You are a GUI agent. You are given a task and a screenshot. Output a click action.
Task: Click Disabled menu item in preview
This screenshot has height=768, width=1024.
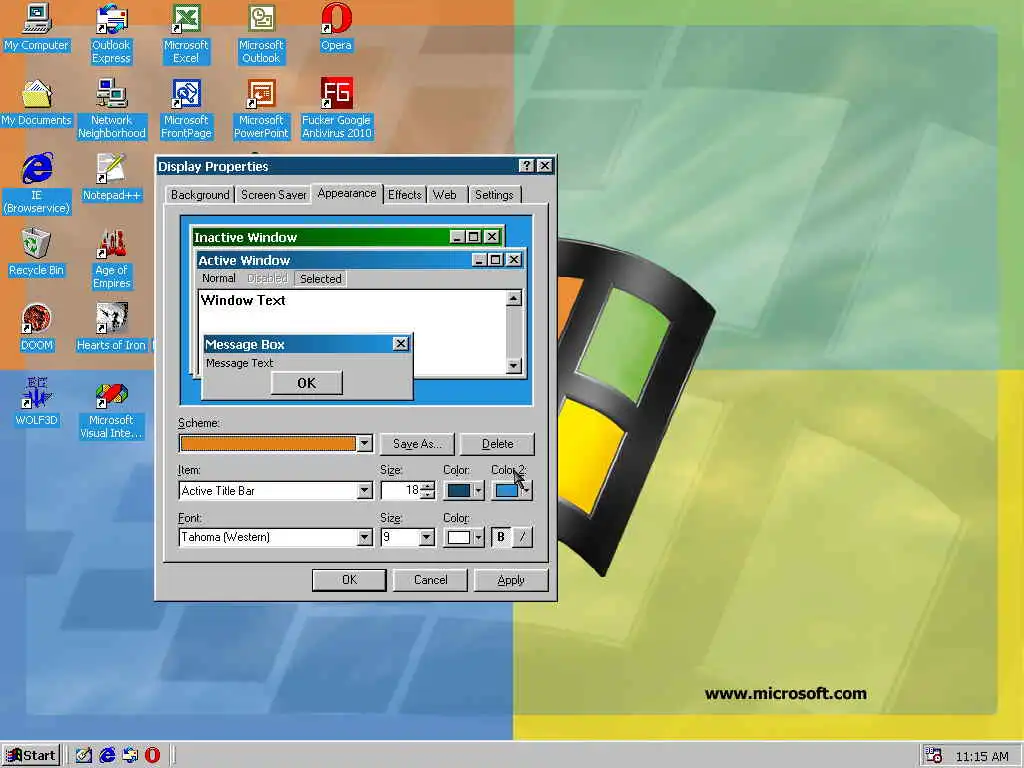click(267, 278)
